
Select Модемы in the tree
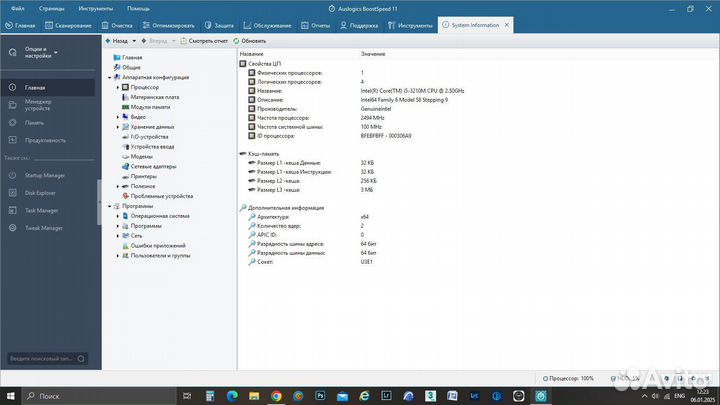click(x=141, y=157)
